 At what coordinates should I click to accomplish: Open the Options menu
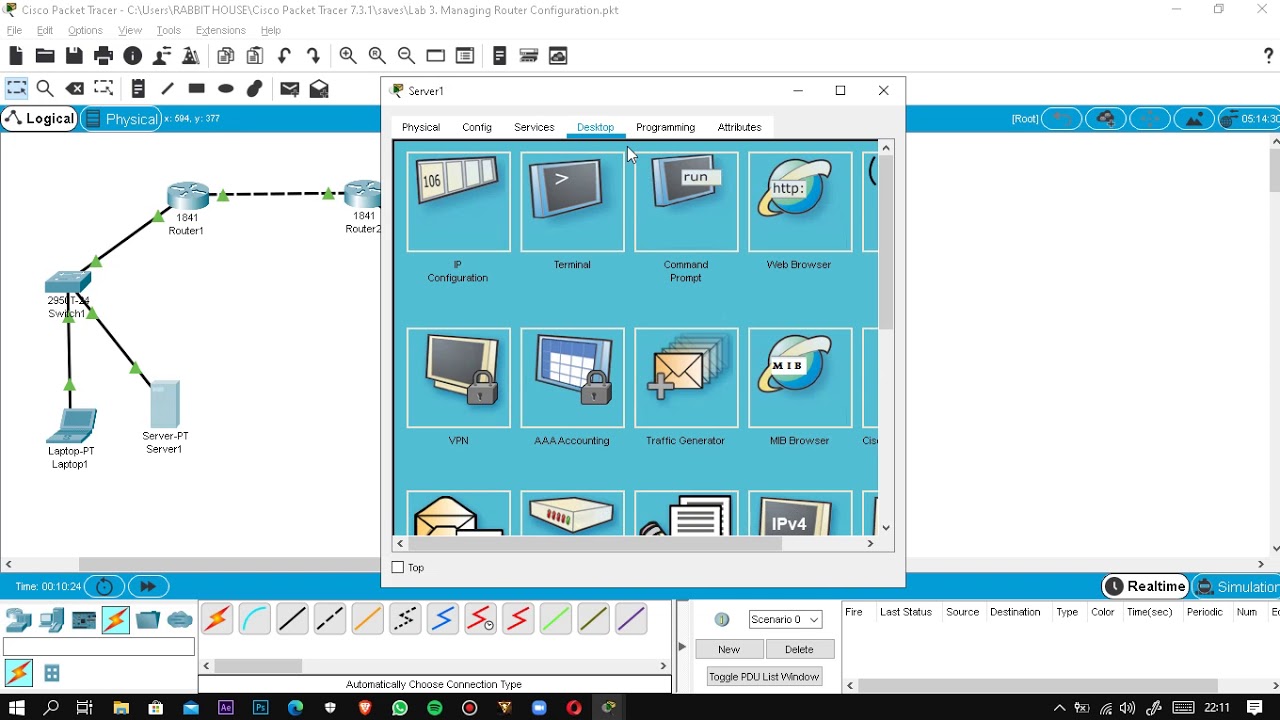(85, 31)
